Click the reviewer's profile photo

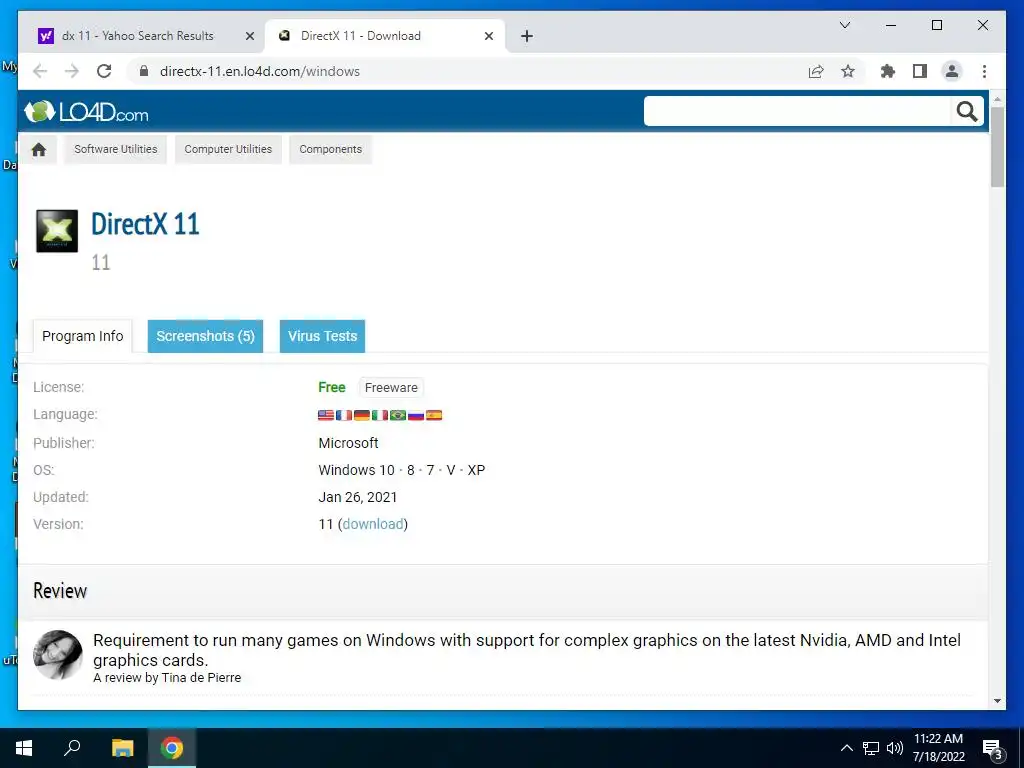(57, 655)
